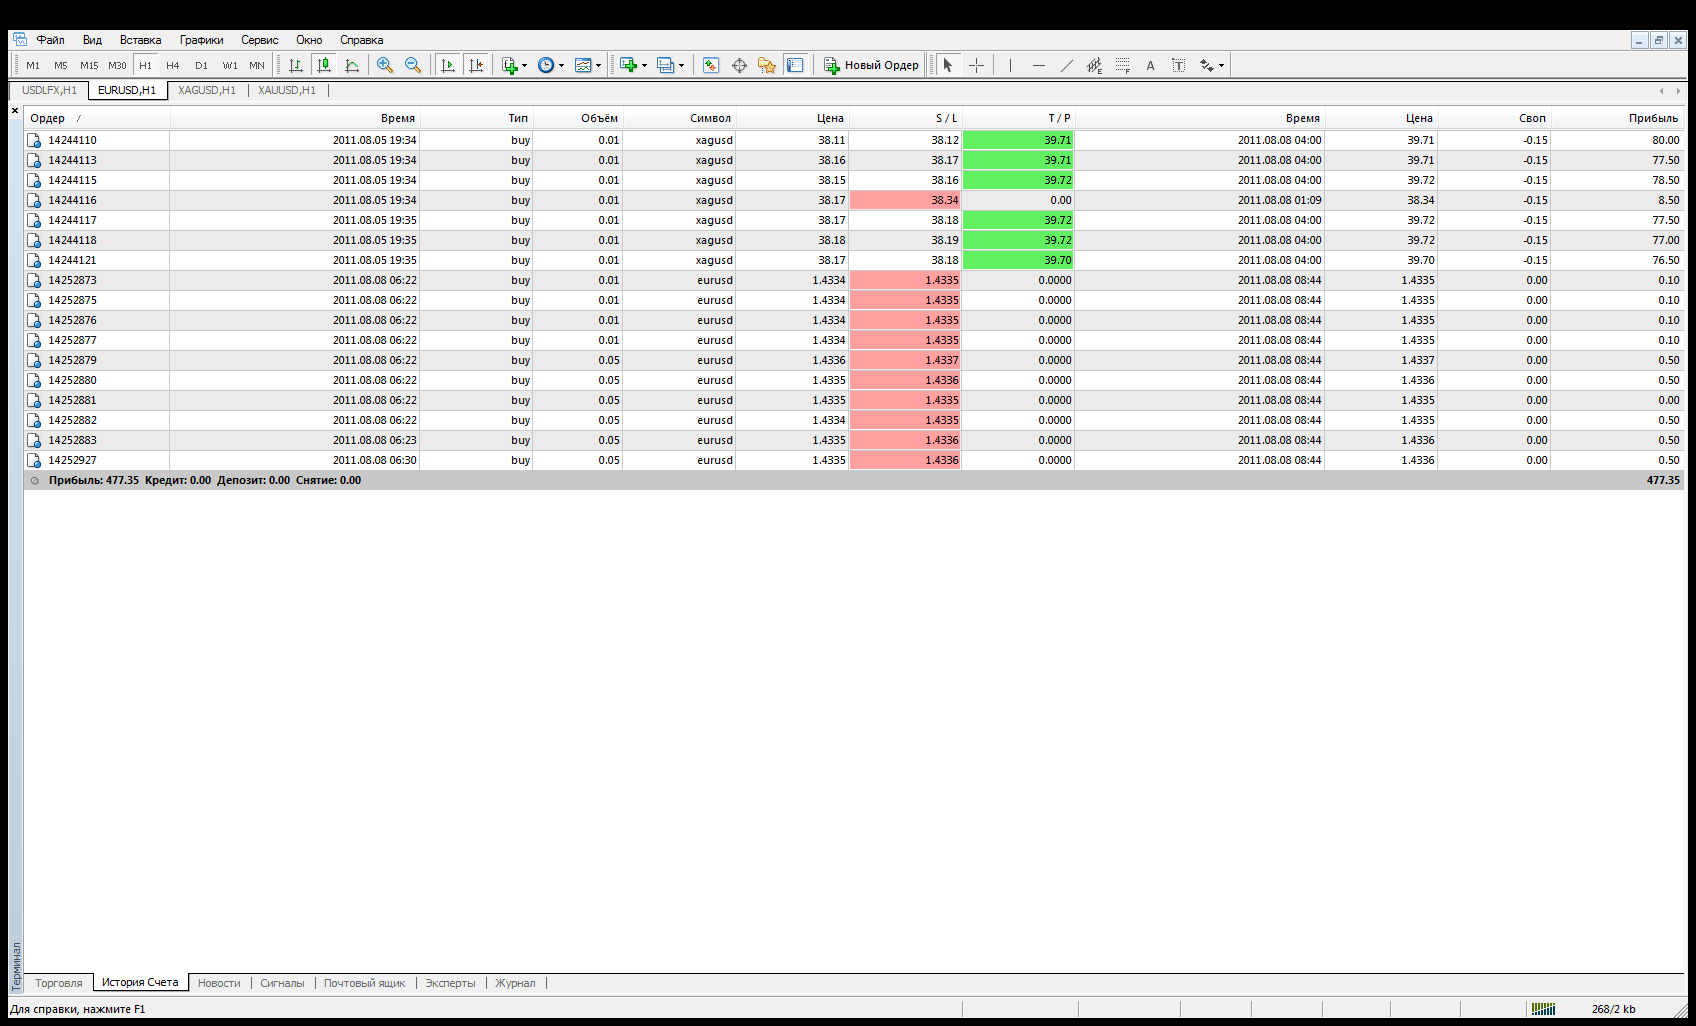
Task: Toggle line chart display mode
Action: [352, 65]
